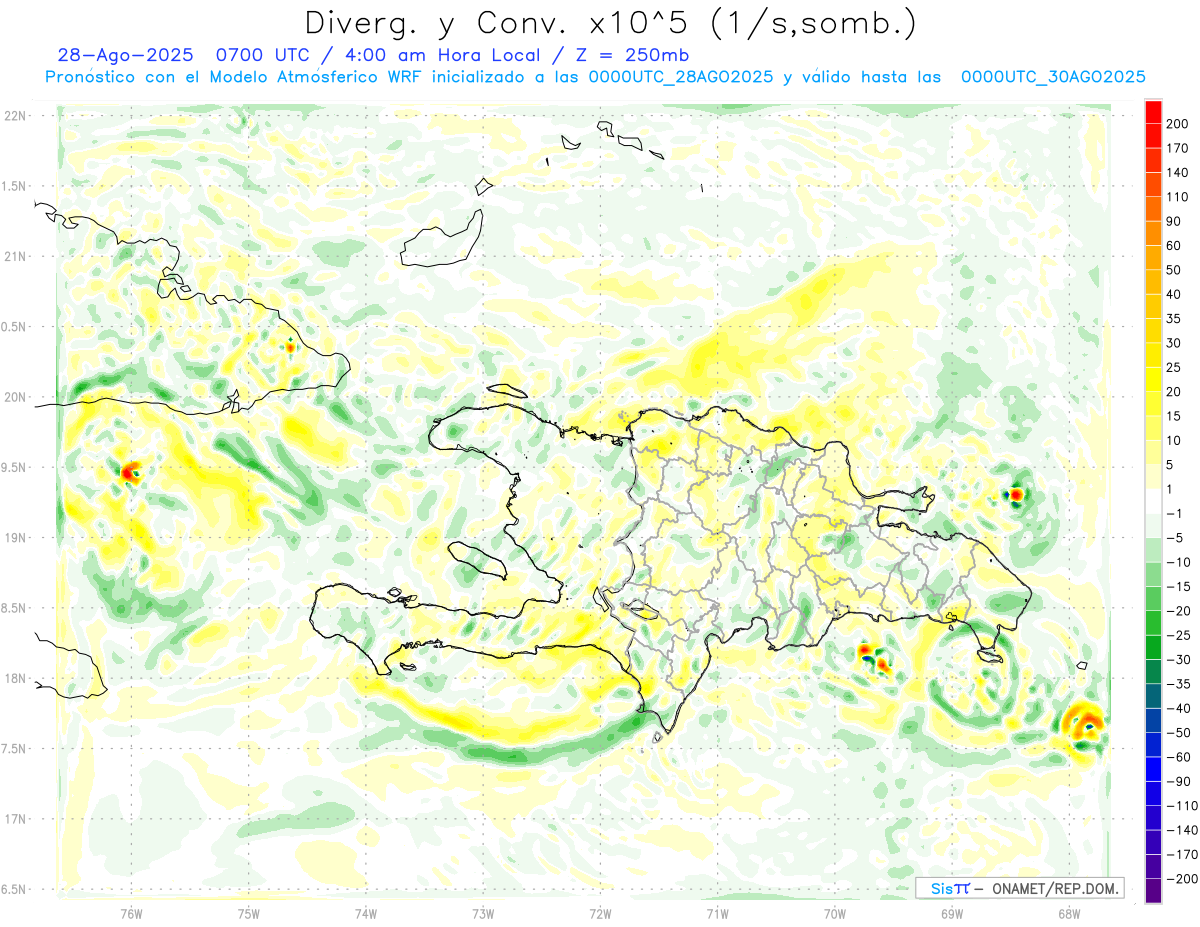This screenshot has height=927, width=1200.
Task: Click the red top segment of the color scale
Action: click(x=1153, y=111)
